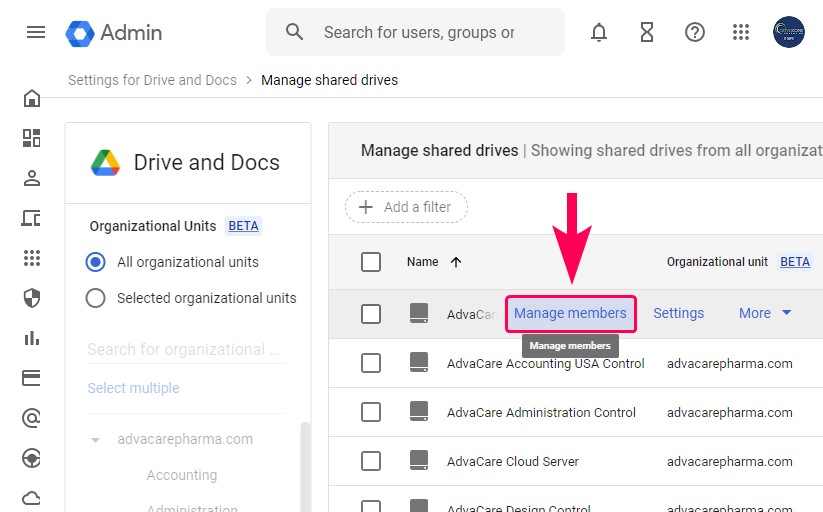Click Add a filter button
This screenshot has width=823, height=512.
click(x=406, y=207)
